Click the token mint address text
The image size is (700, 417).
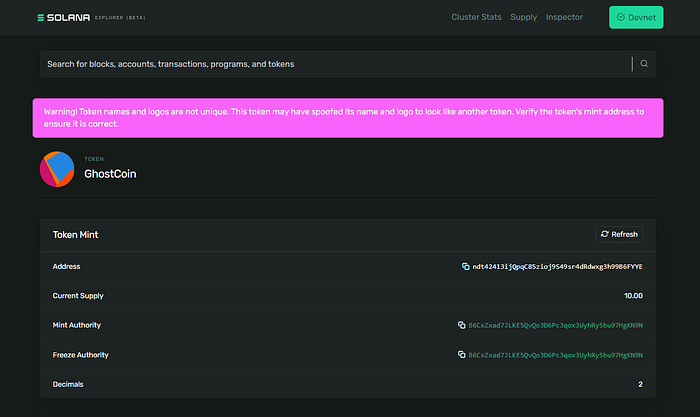point(557,267)
